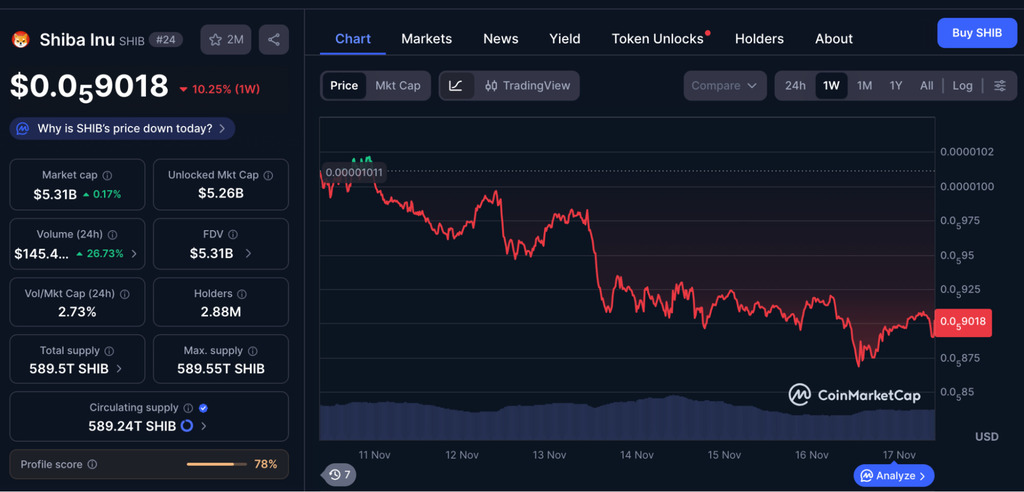Click the Analyze button below chart
1024x492 pixels.
point(893,475)
